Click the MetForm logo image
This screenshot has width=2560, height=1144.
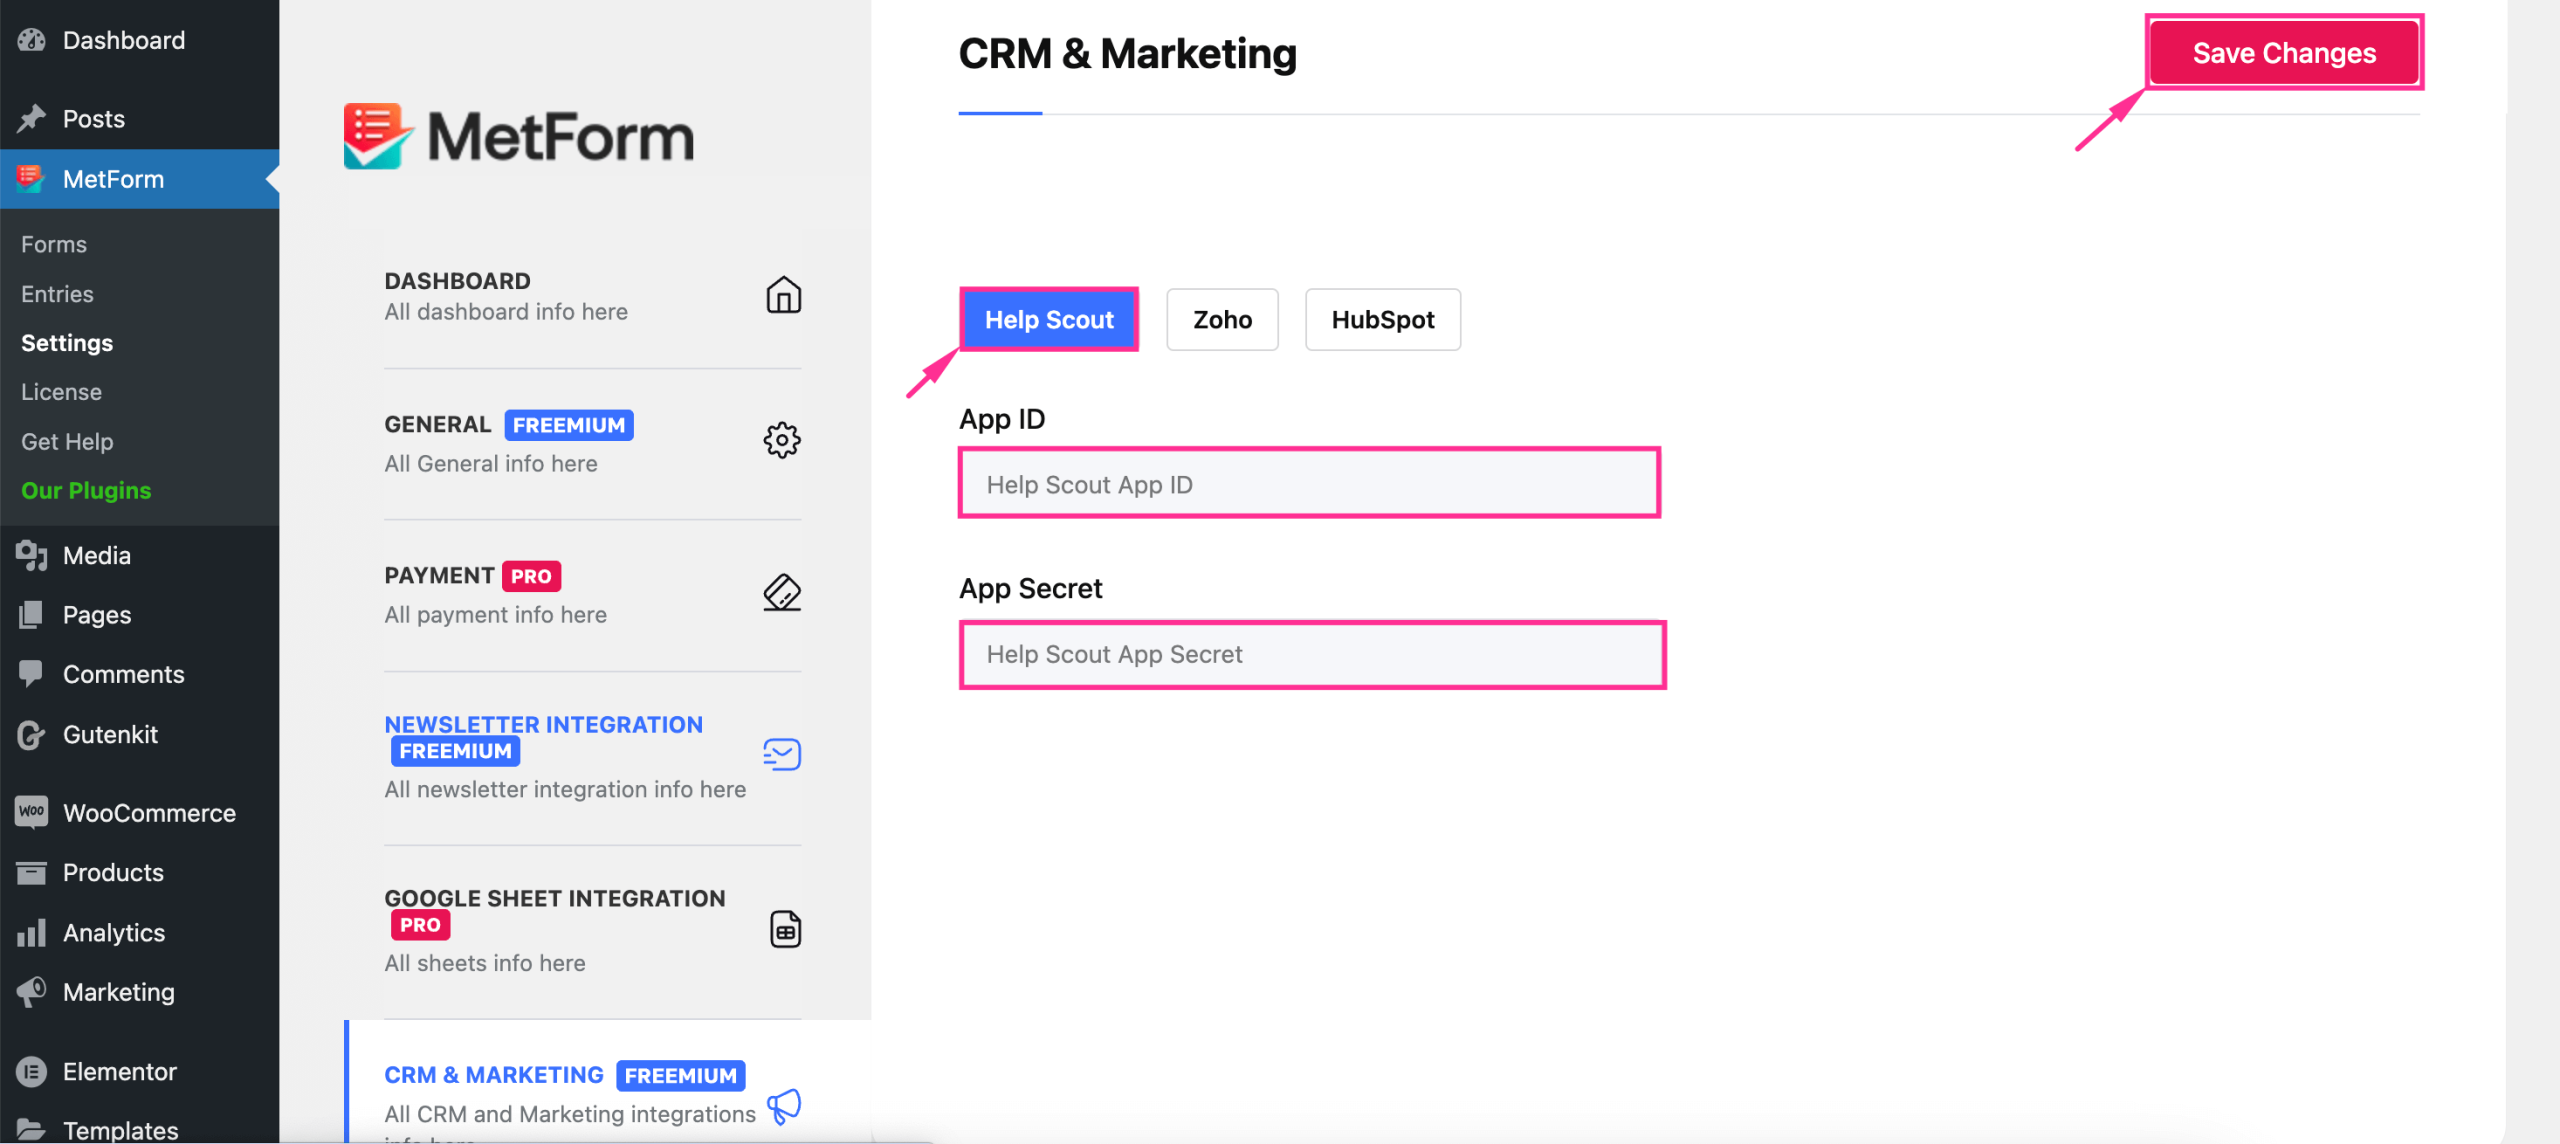tap(518, 136)
